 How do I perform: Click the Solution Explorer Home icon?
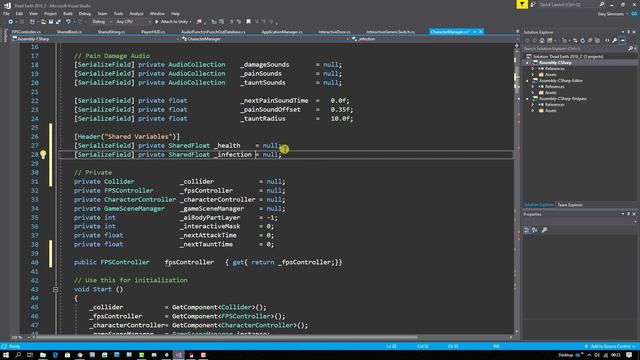point(542,40)
